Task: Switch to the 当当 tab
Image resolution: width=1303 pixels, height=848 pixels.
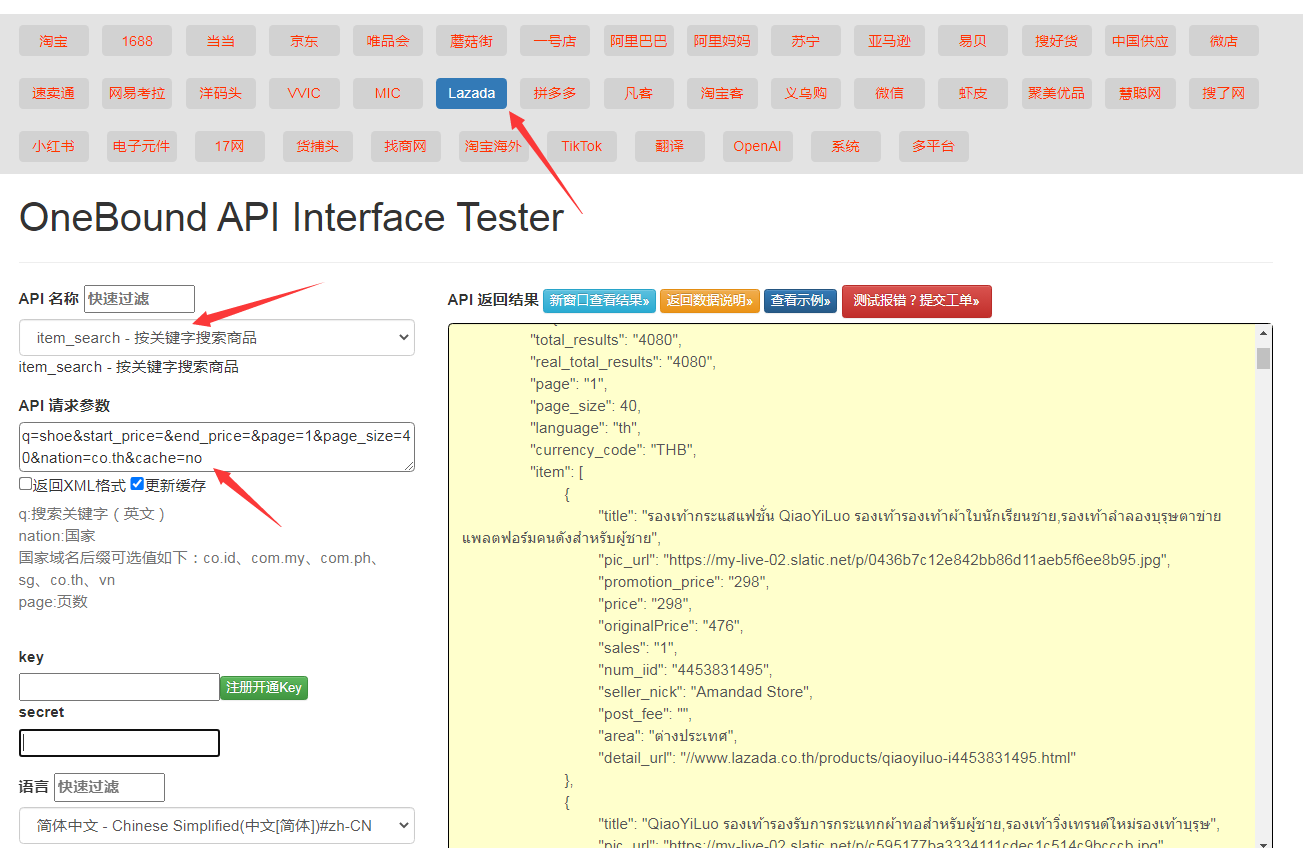Action: tap(221, 41)
